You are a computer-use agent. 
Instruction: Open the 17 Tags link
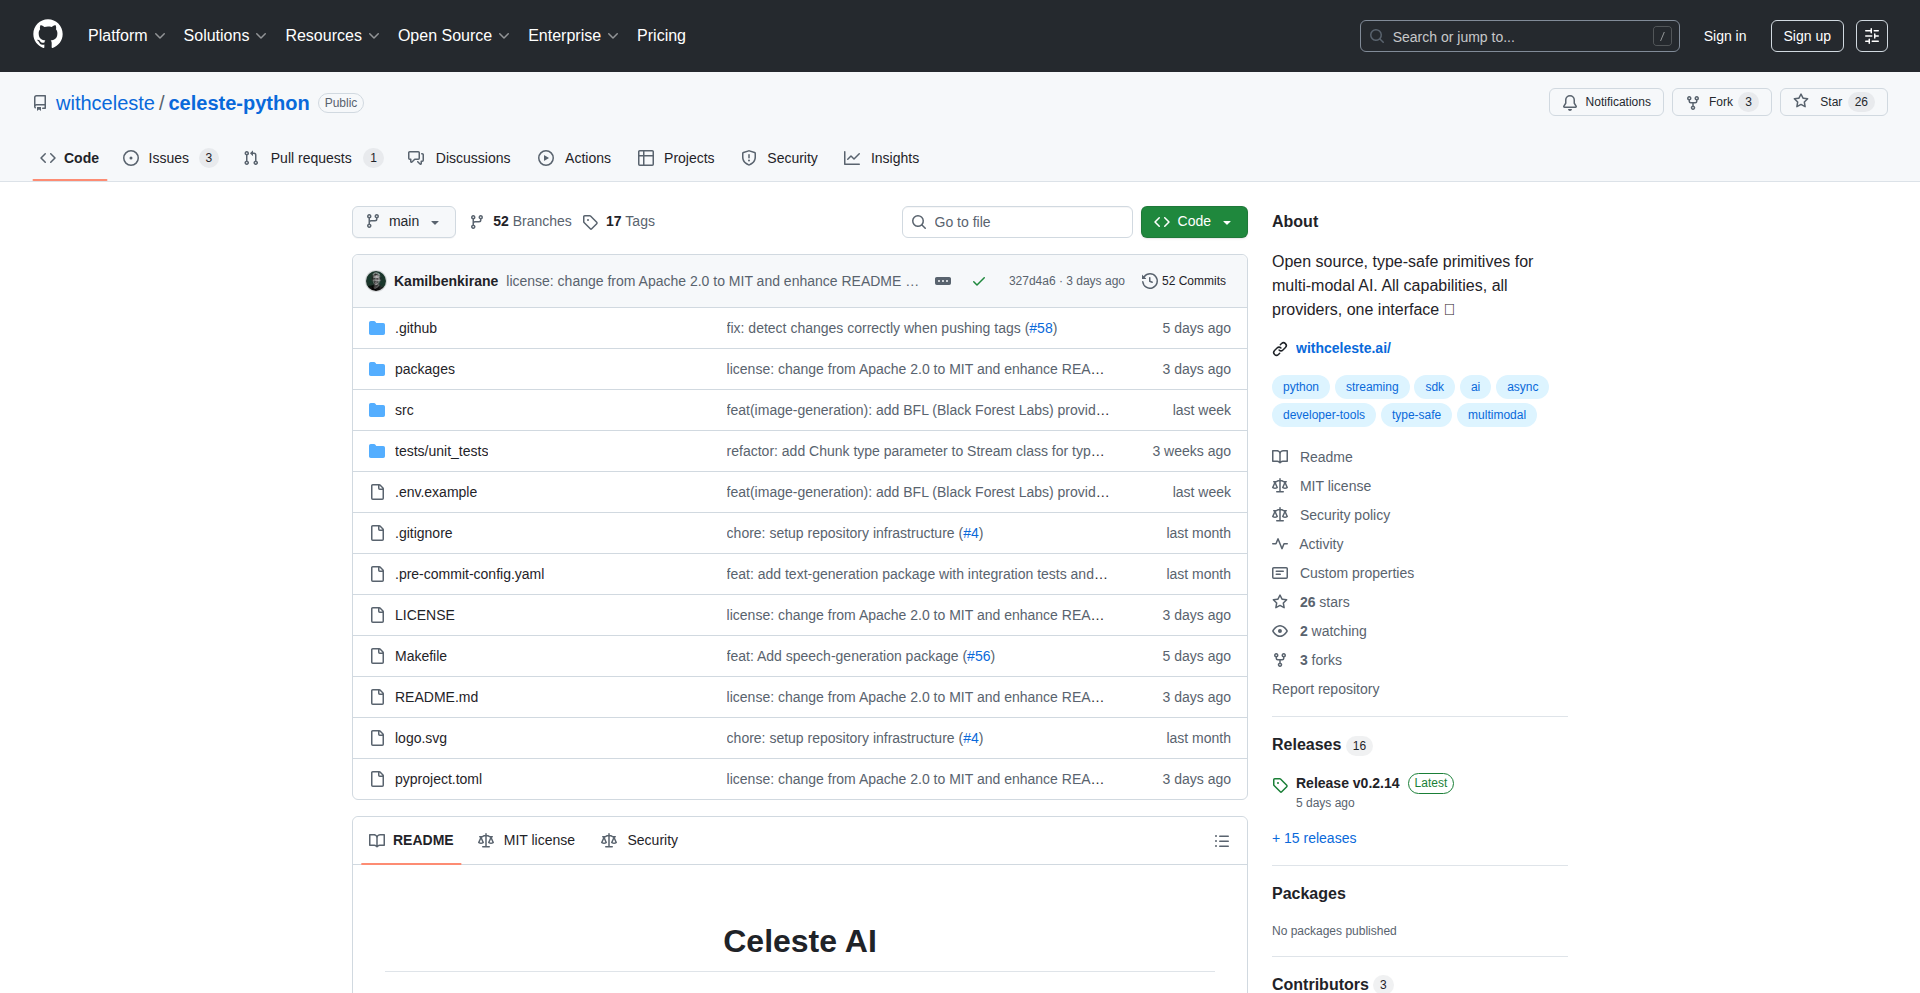point(619,221)
